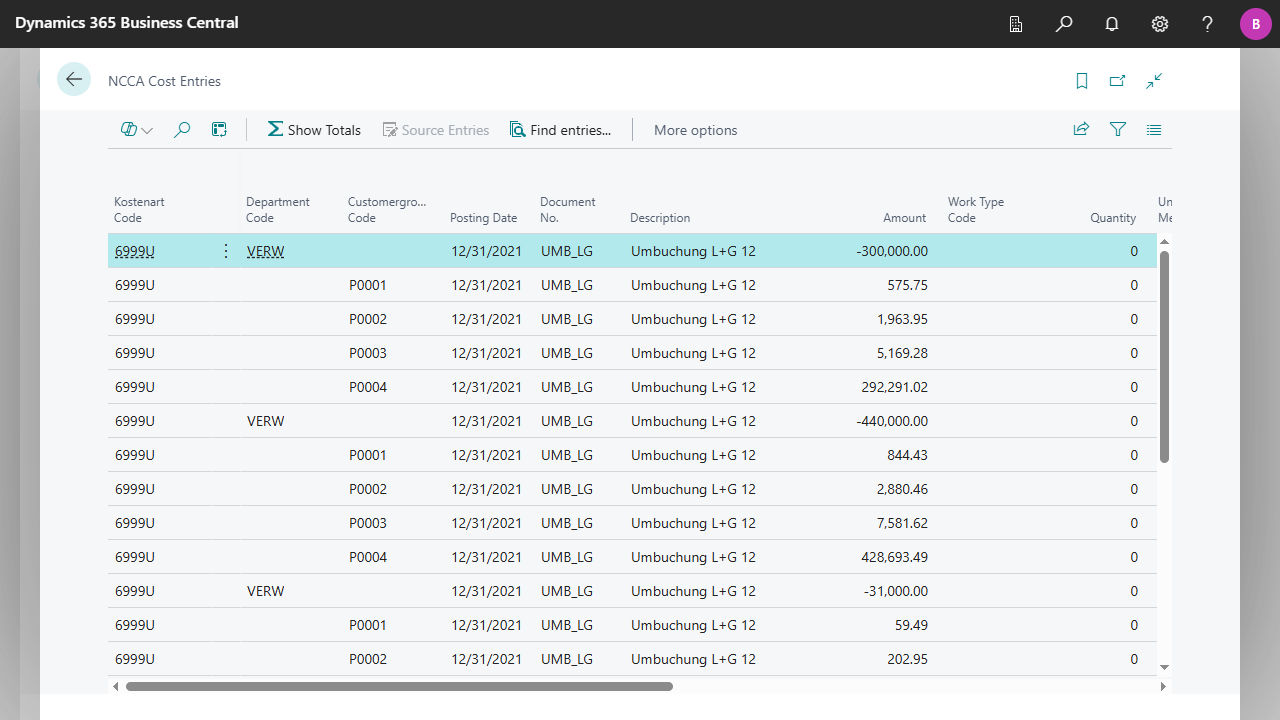The height and width of the screenshot is (720, 1280).
Task: Click the vertical scrollbar down arrow
Action: point(1164,667)
